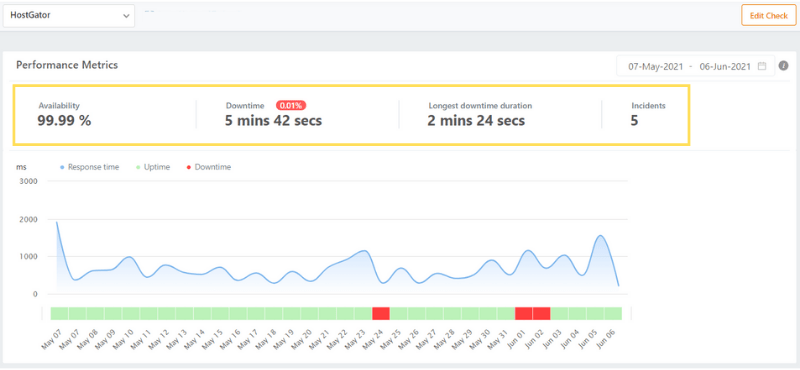Click the 5 mins 42 secs downtime value

click(273, 121)
